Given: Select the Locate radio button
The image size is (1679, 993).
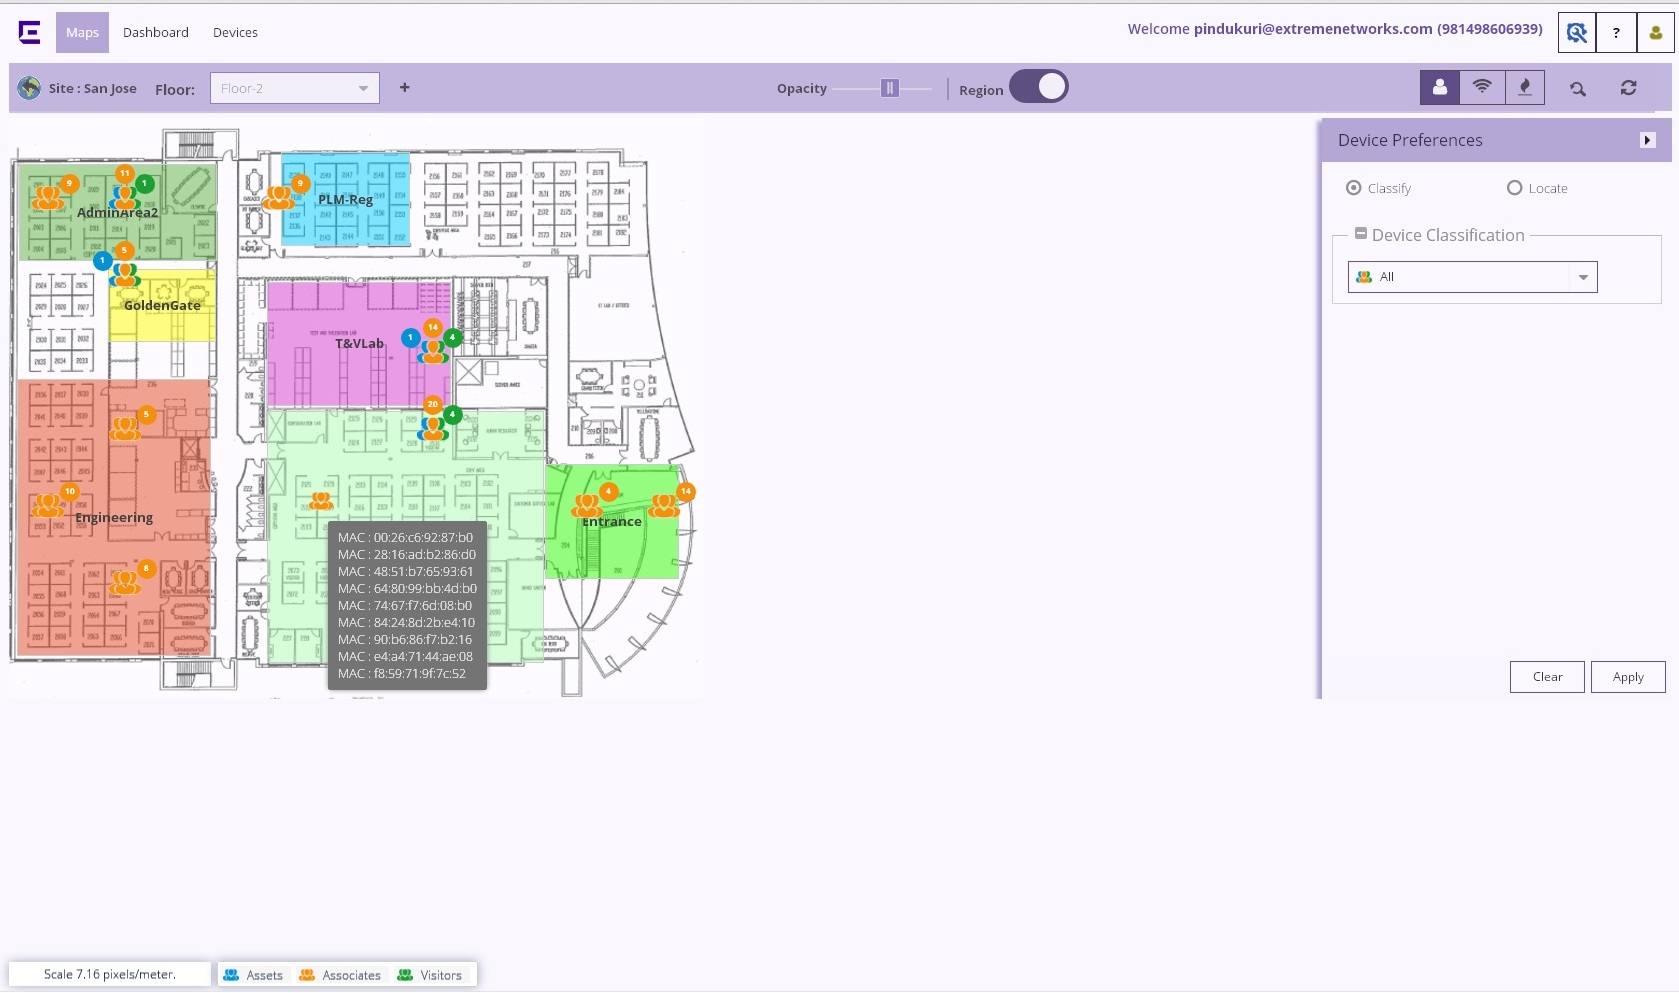Looking at the screenshot, I should 1514,188.
